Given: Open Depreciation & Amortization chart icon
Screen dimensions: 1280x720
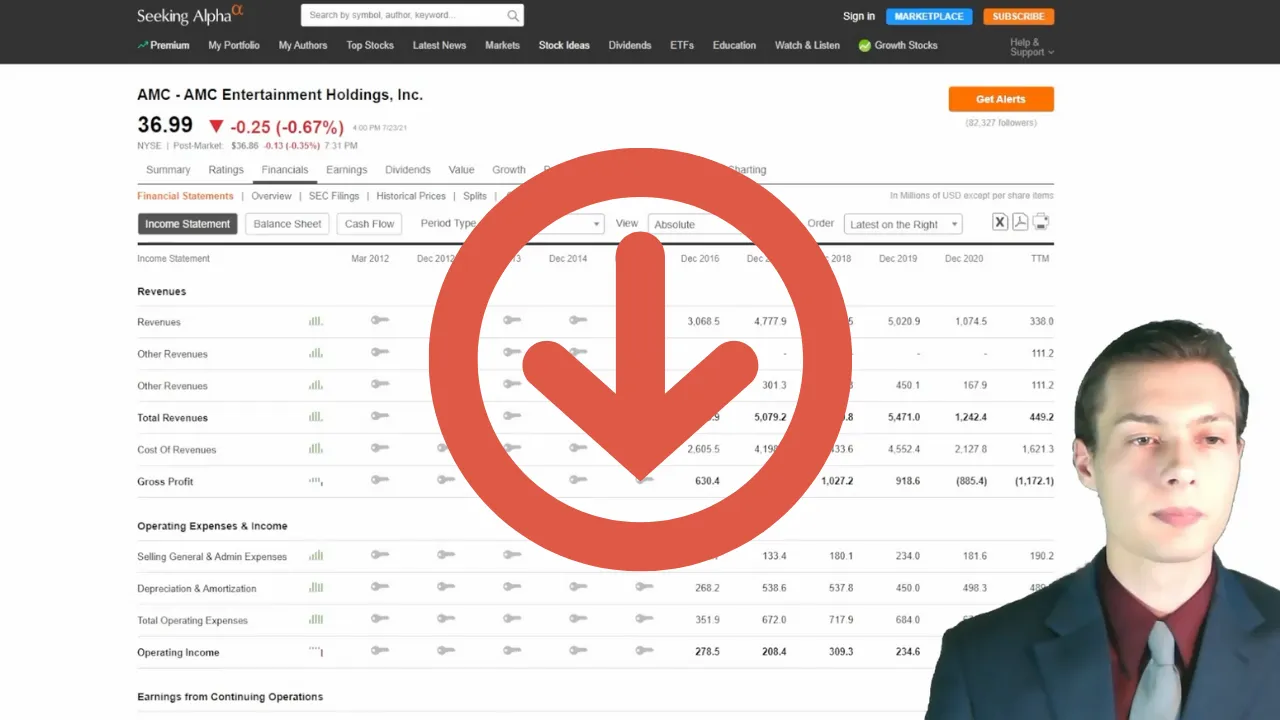Looking at the screenshot, I should [x=316, y=588].
